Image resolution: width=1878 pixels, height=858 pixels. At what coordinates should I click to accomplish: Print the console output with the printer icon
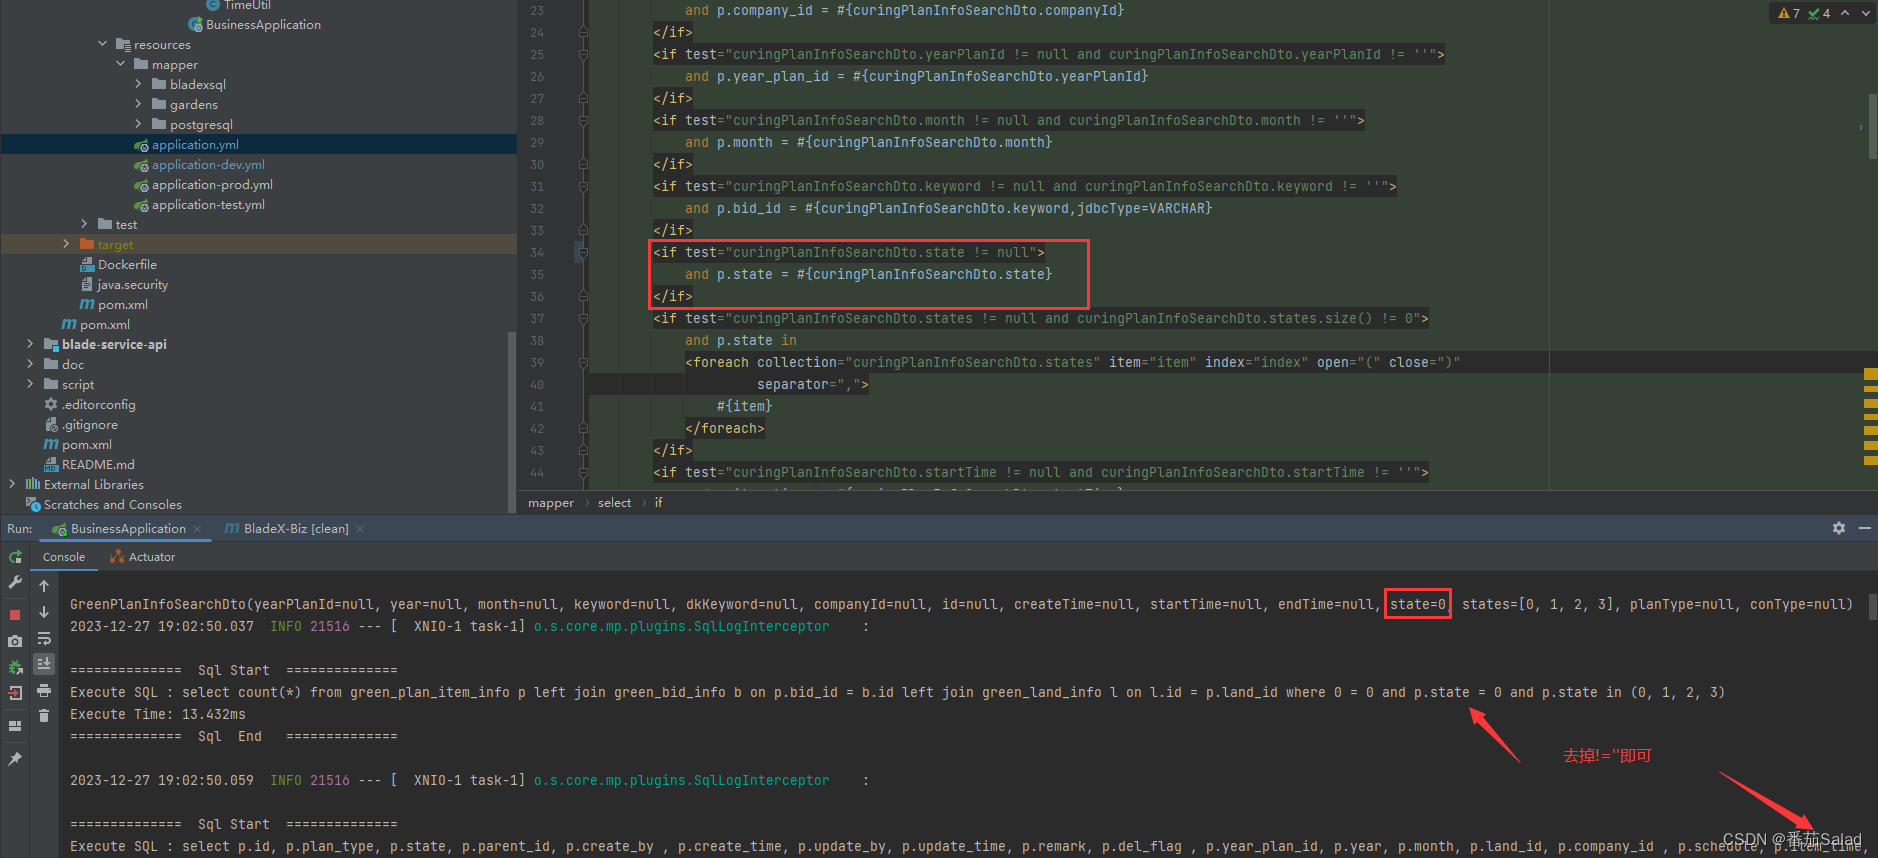pyautogui.click(x=44, y=690)
